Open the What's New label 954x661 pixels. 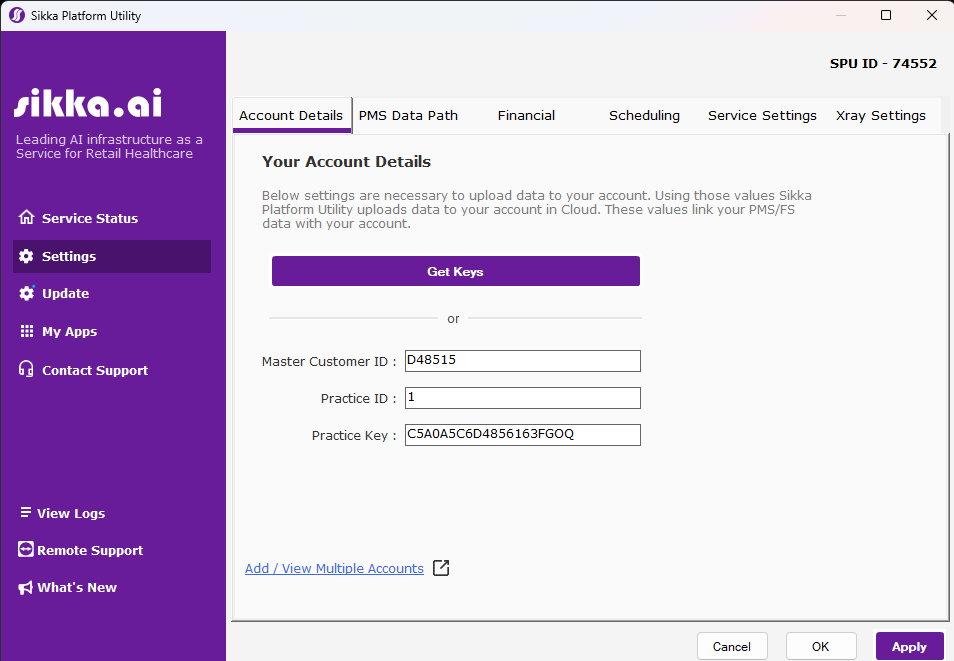(x=77, y=587)
